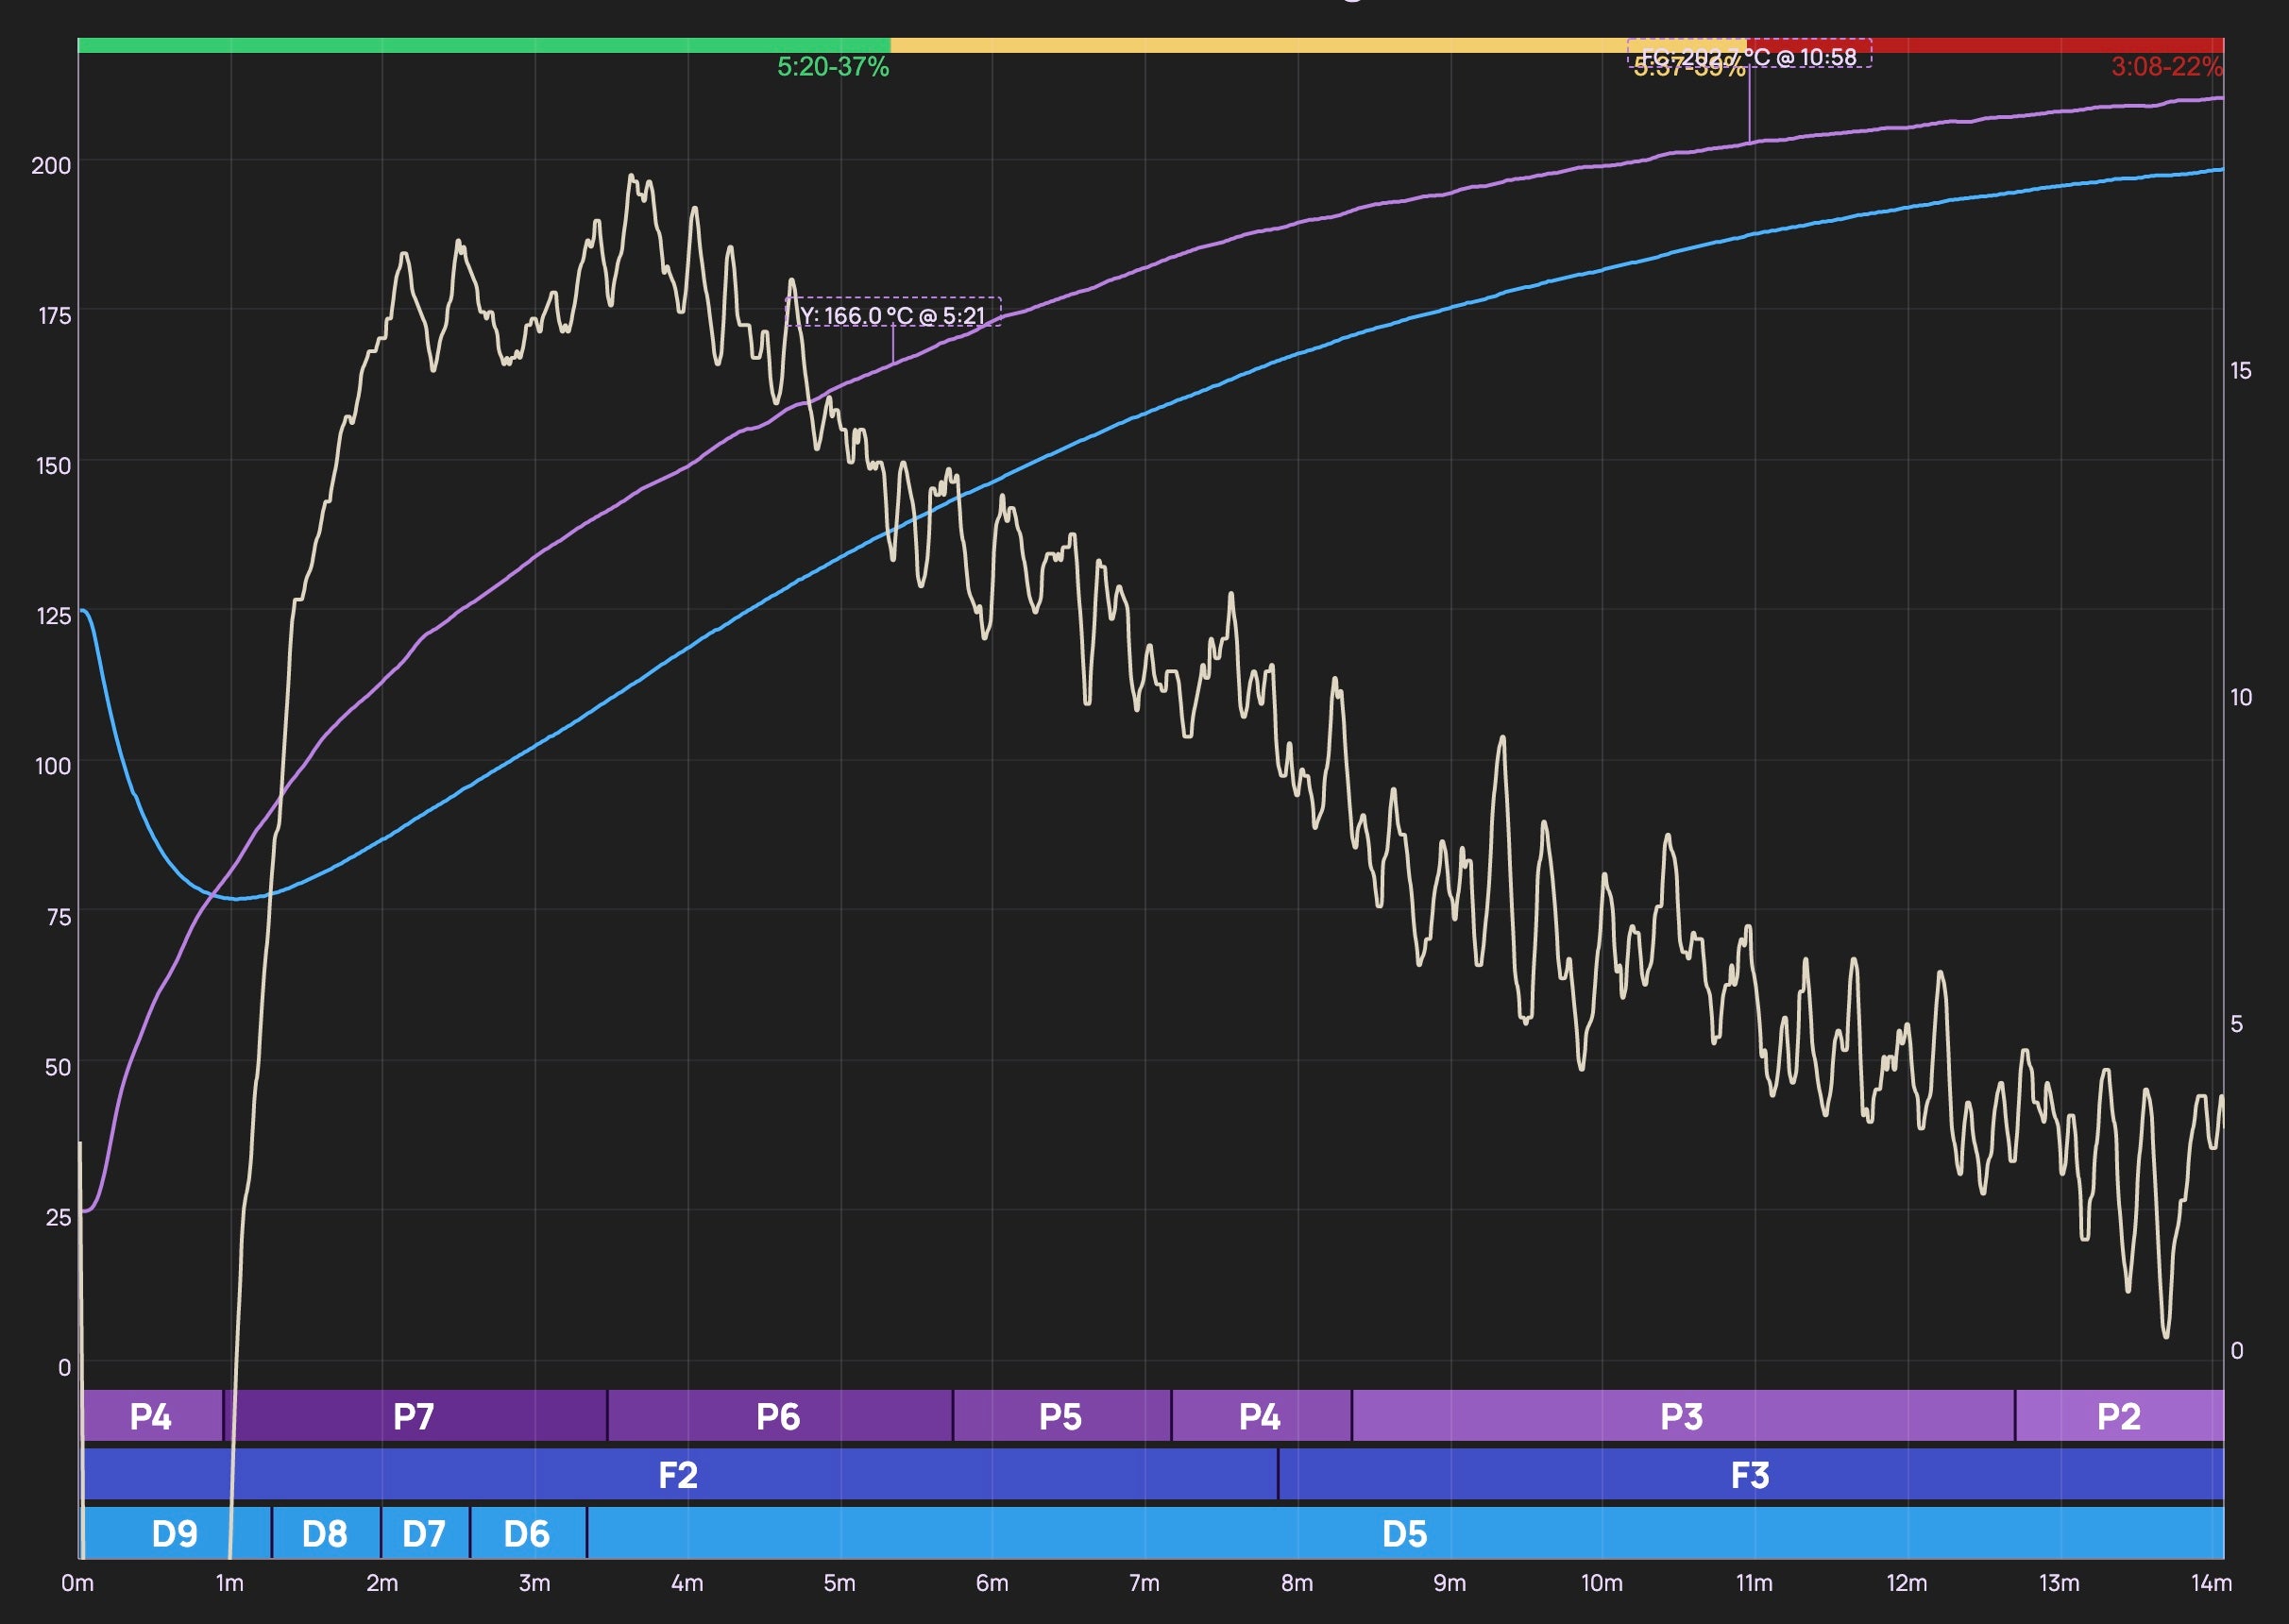Click the '9m' time axis label
This screenshot has height=1624, width=2289.
(1450, 1583)
